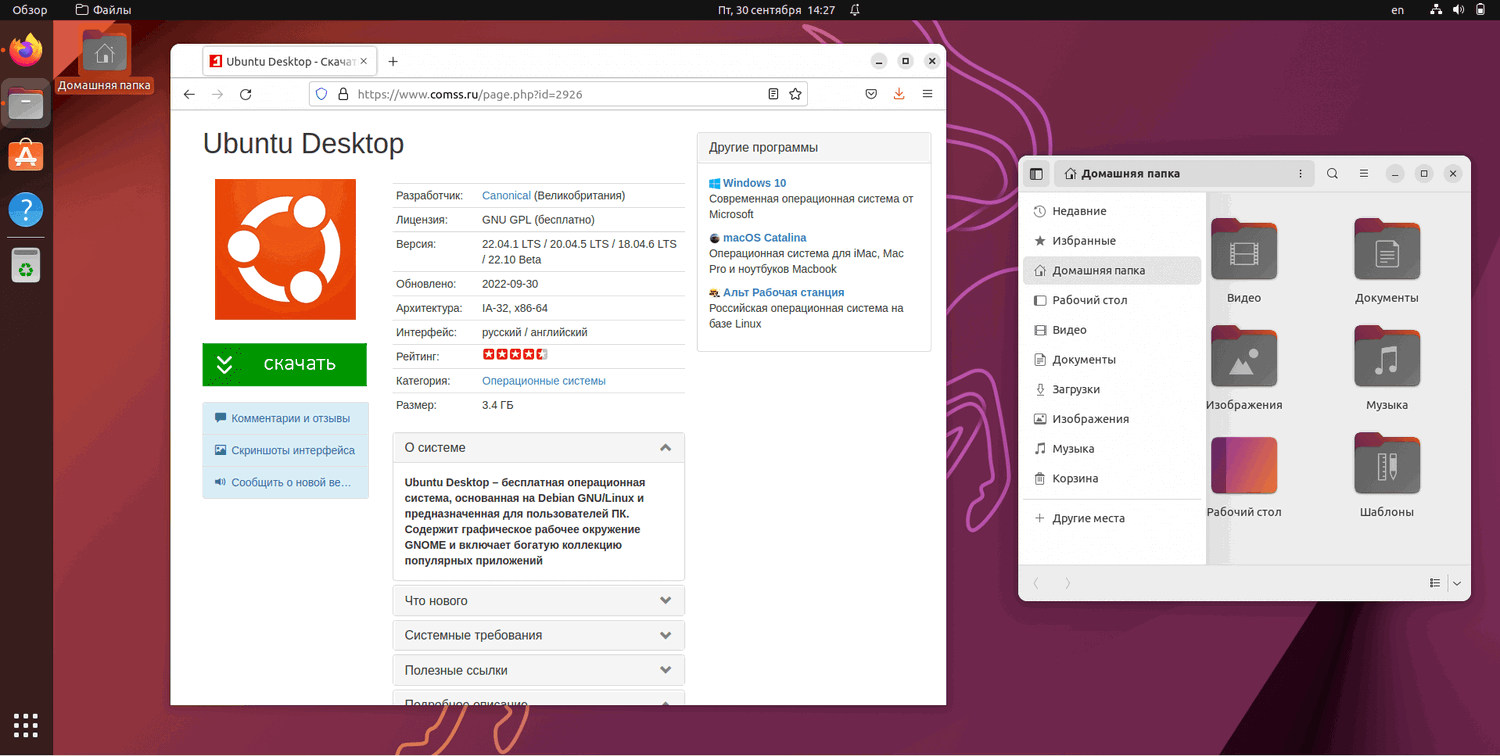Expand the Системные требования section
Screen dimensions: 1500x756
539,635
